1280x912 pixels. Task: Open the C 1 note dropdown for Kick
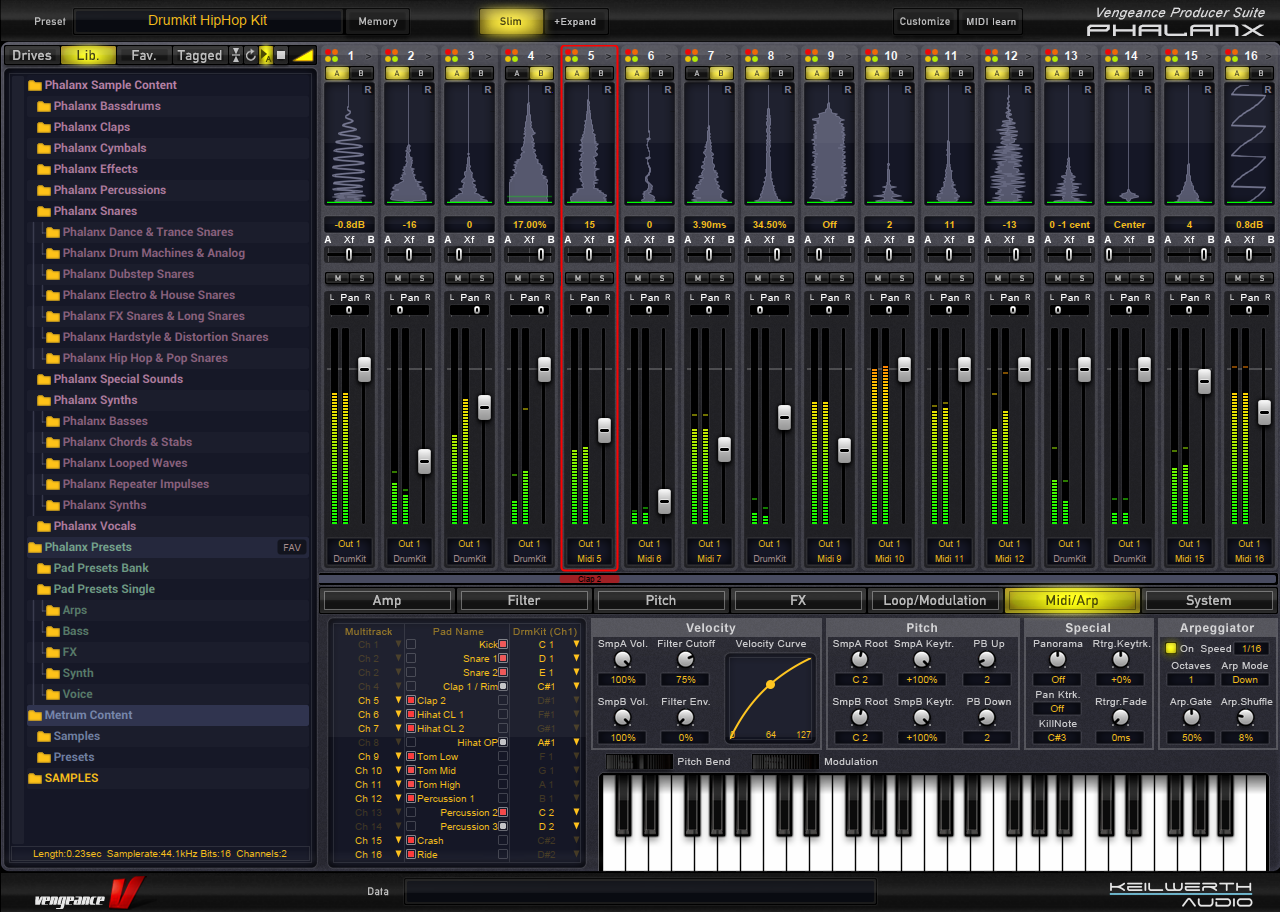coord(576,645)
